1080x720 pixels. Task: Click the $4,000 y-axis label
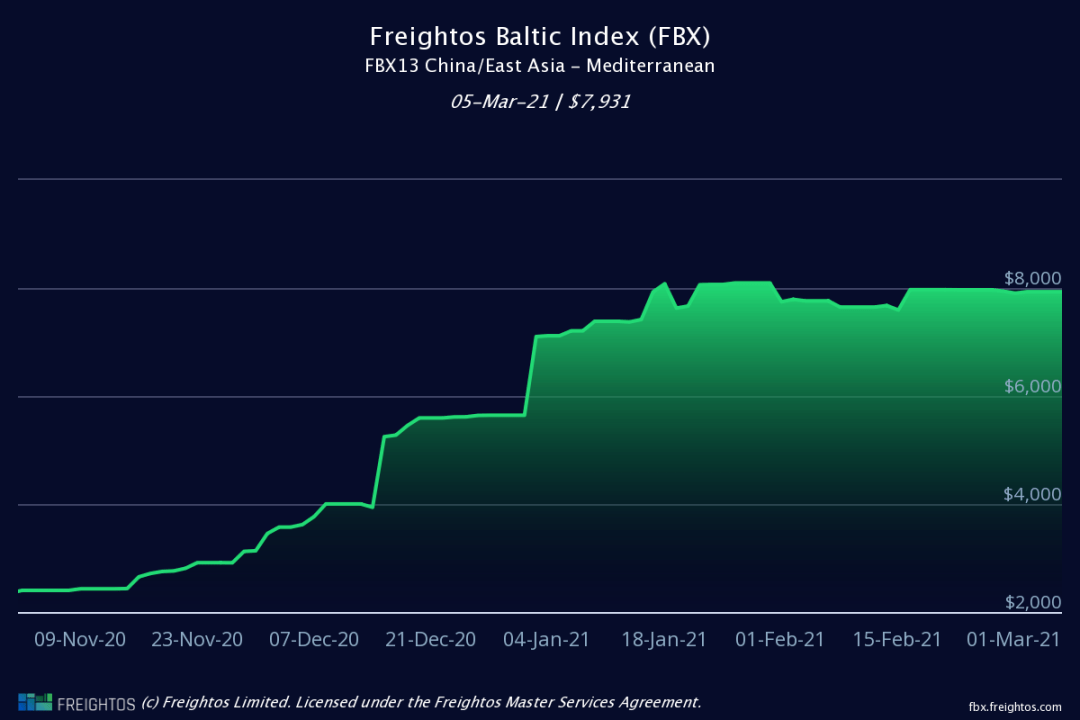[x=1032, y=495]
